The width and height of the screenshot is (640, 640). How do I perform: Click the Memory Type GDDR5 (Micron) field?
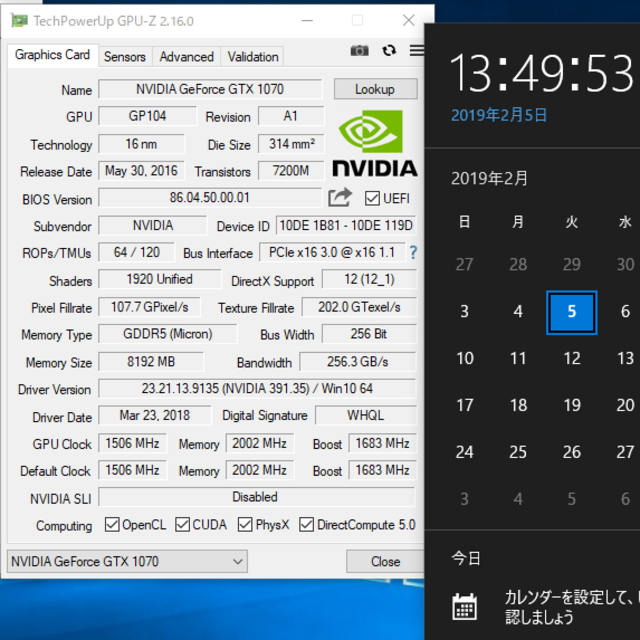click(168, 334)
